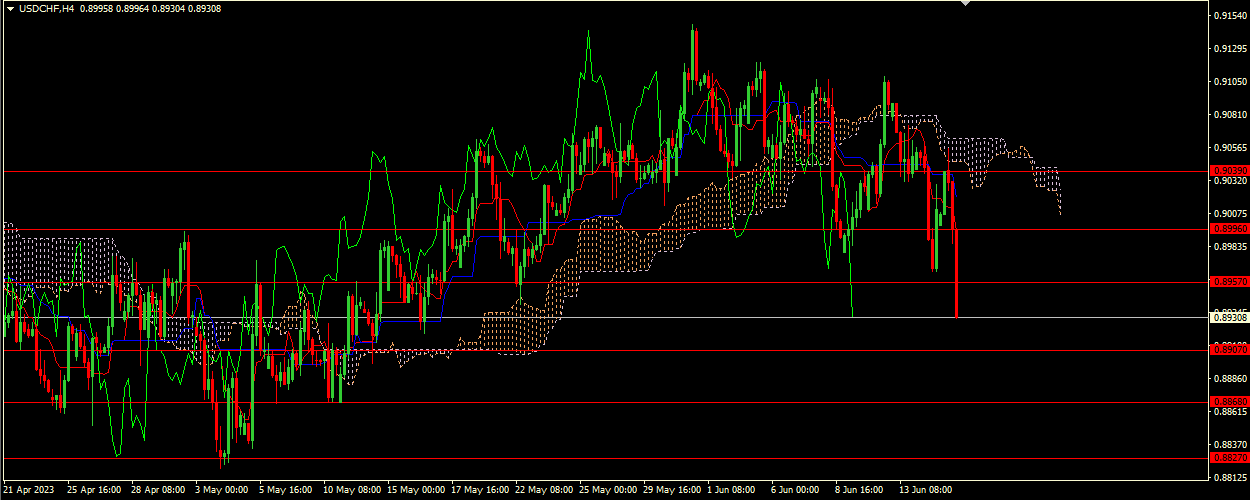Click the 0.91540 price scale value
Viewport: 1250px width, 500px height.
[1229, 16]
